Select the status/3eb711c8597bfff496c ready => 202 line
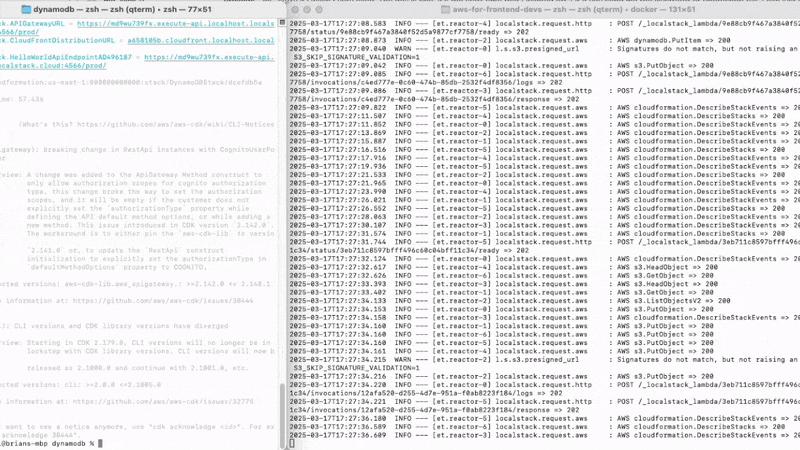 [411, 251]
